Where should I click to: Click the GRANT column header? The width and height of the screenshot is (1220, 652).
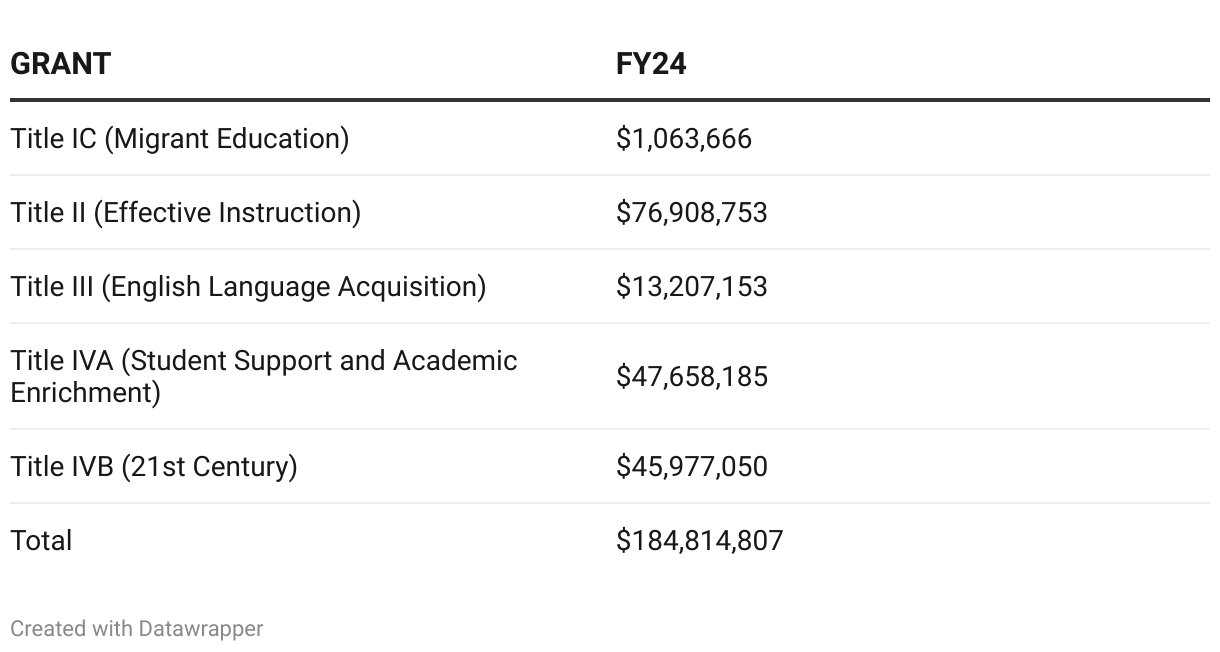click(60, 64)
